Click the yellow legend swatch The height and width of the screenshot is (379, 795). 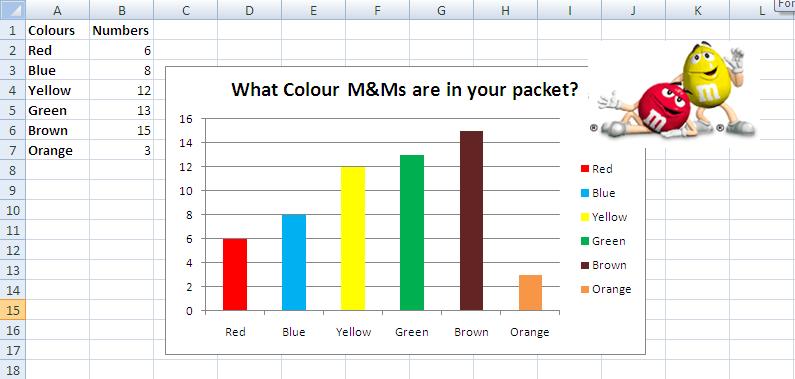(585, 217)
